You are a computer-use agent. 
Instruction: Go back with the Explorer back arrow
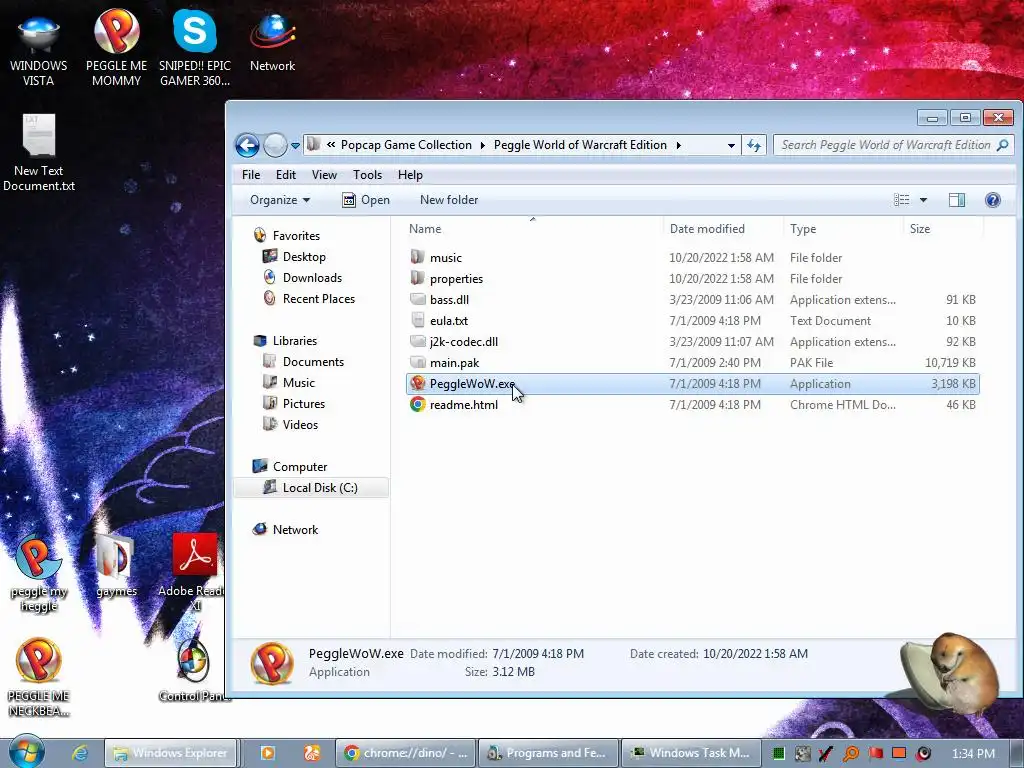248,145
